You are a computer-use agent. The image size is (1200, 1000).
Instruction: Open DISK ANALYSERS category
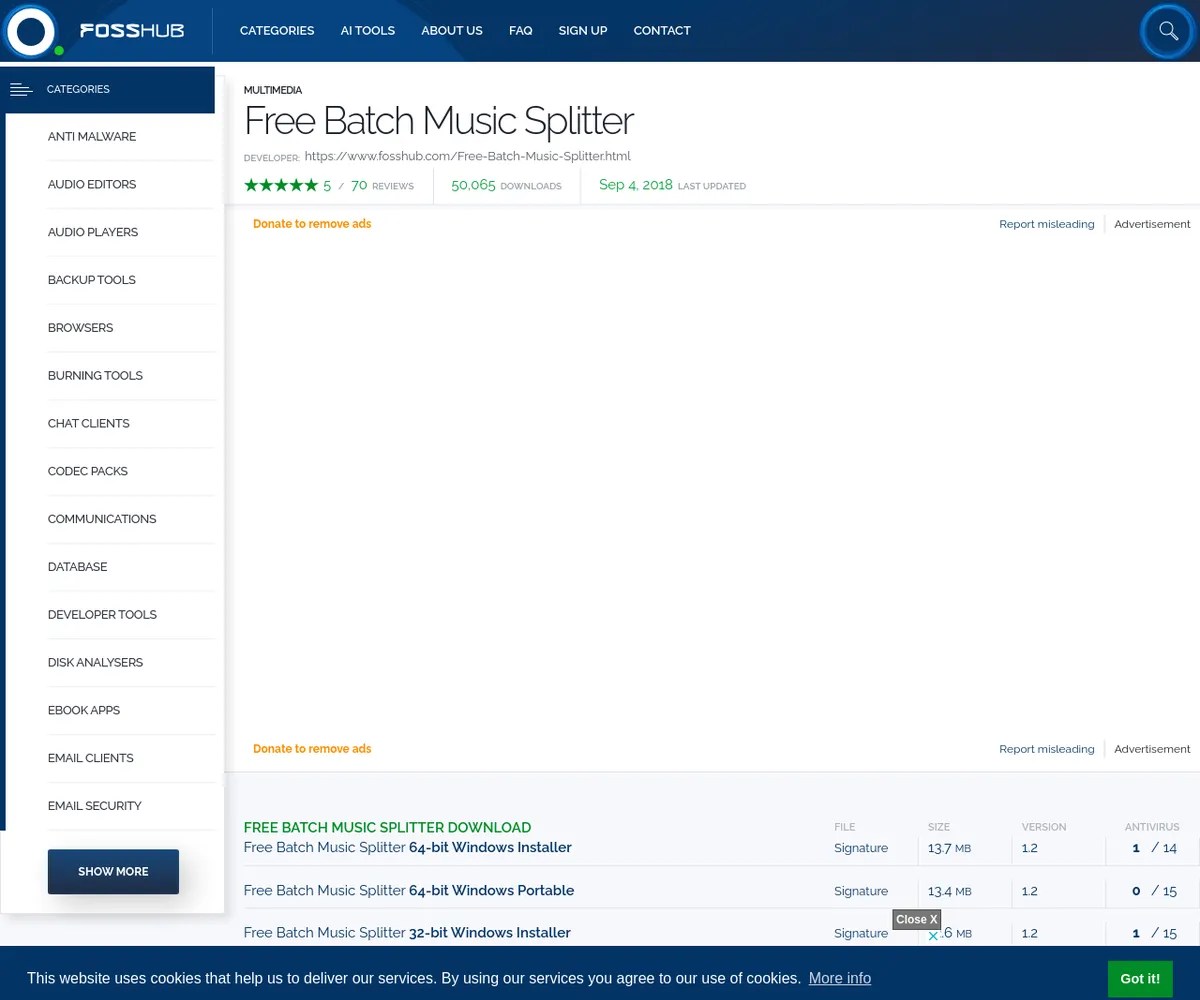coord(95,663)
